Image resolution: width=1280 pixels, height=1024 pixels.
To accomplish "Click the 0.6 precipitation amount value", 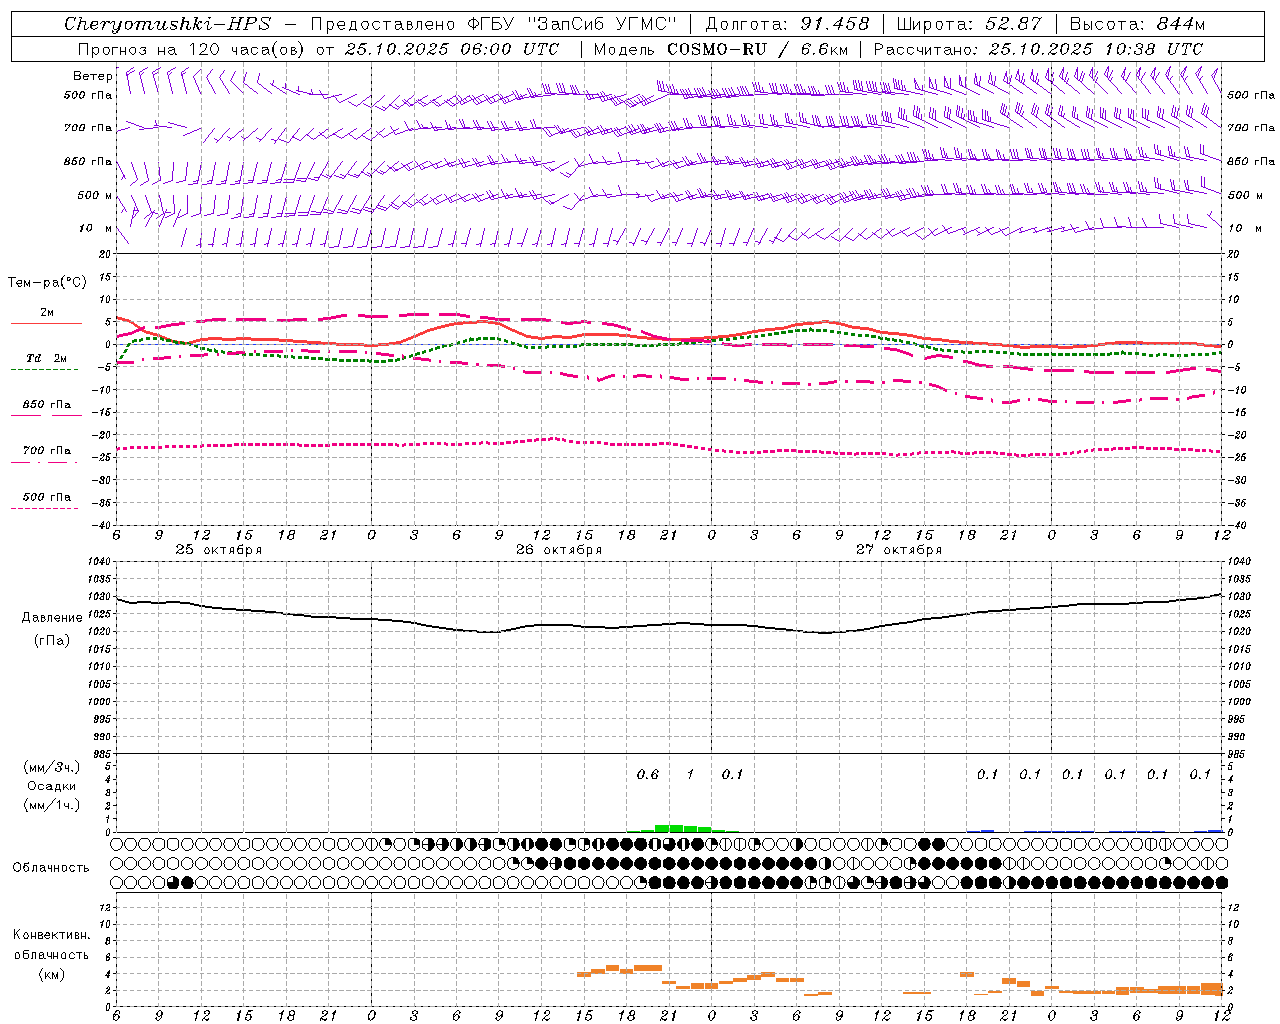I will [x=648, y=775].
